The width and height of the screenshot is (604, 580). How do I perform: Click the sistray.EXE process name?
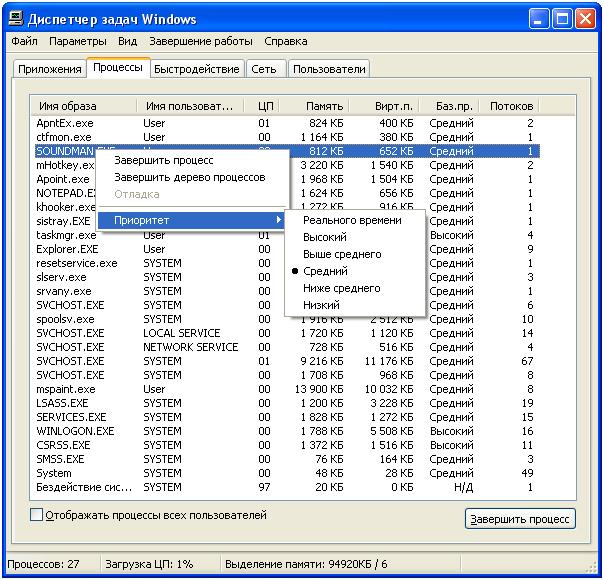63,221
